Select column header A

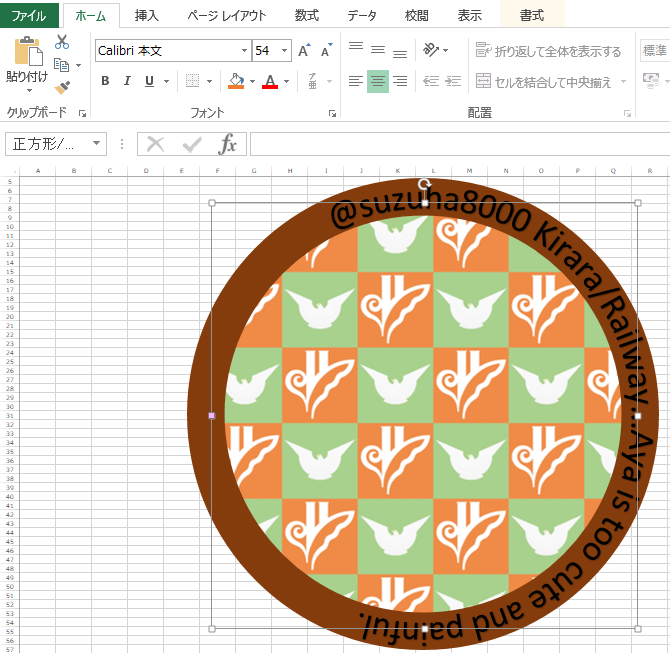(x=38, y=171)
